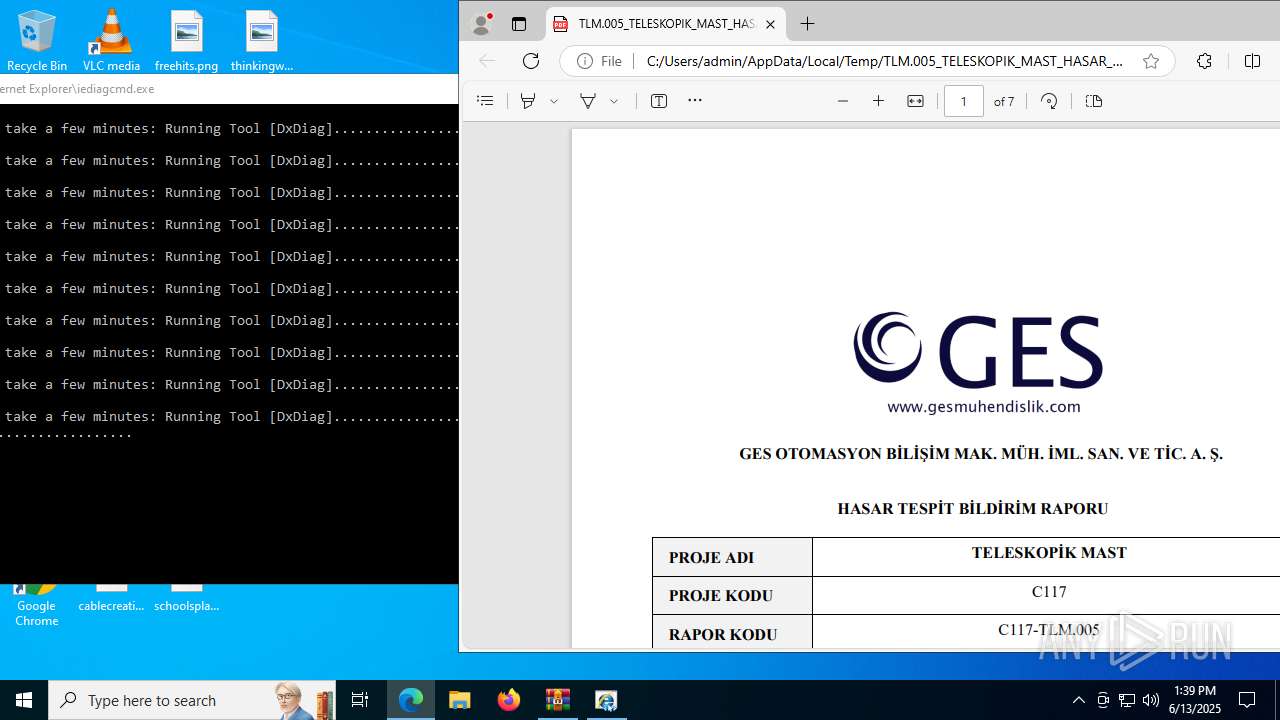The width and height of the screenshot is (1280, 720).
Task: Zoom in the PDF document
Action: (x=878, y=101)
